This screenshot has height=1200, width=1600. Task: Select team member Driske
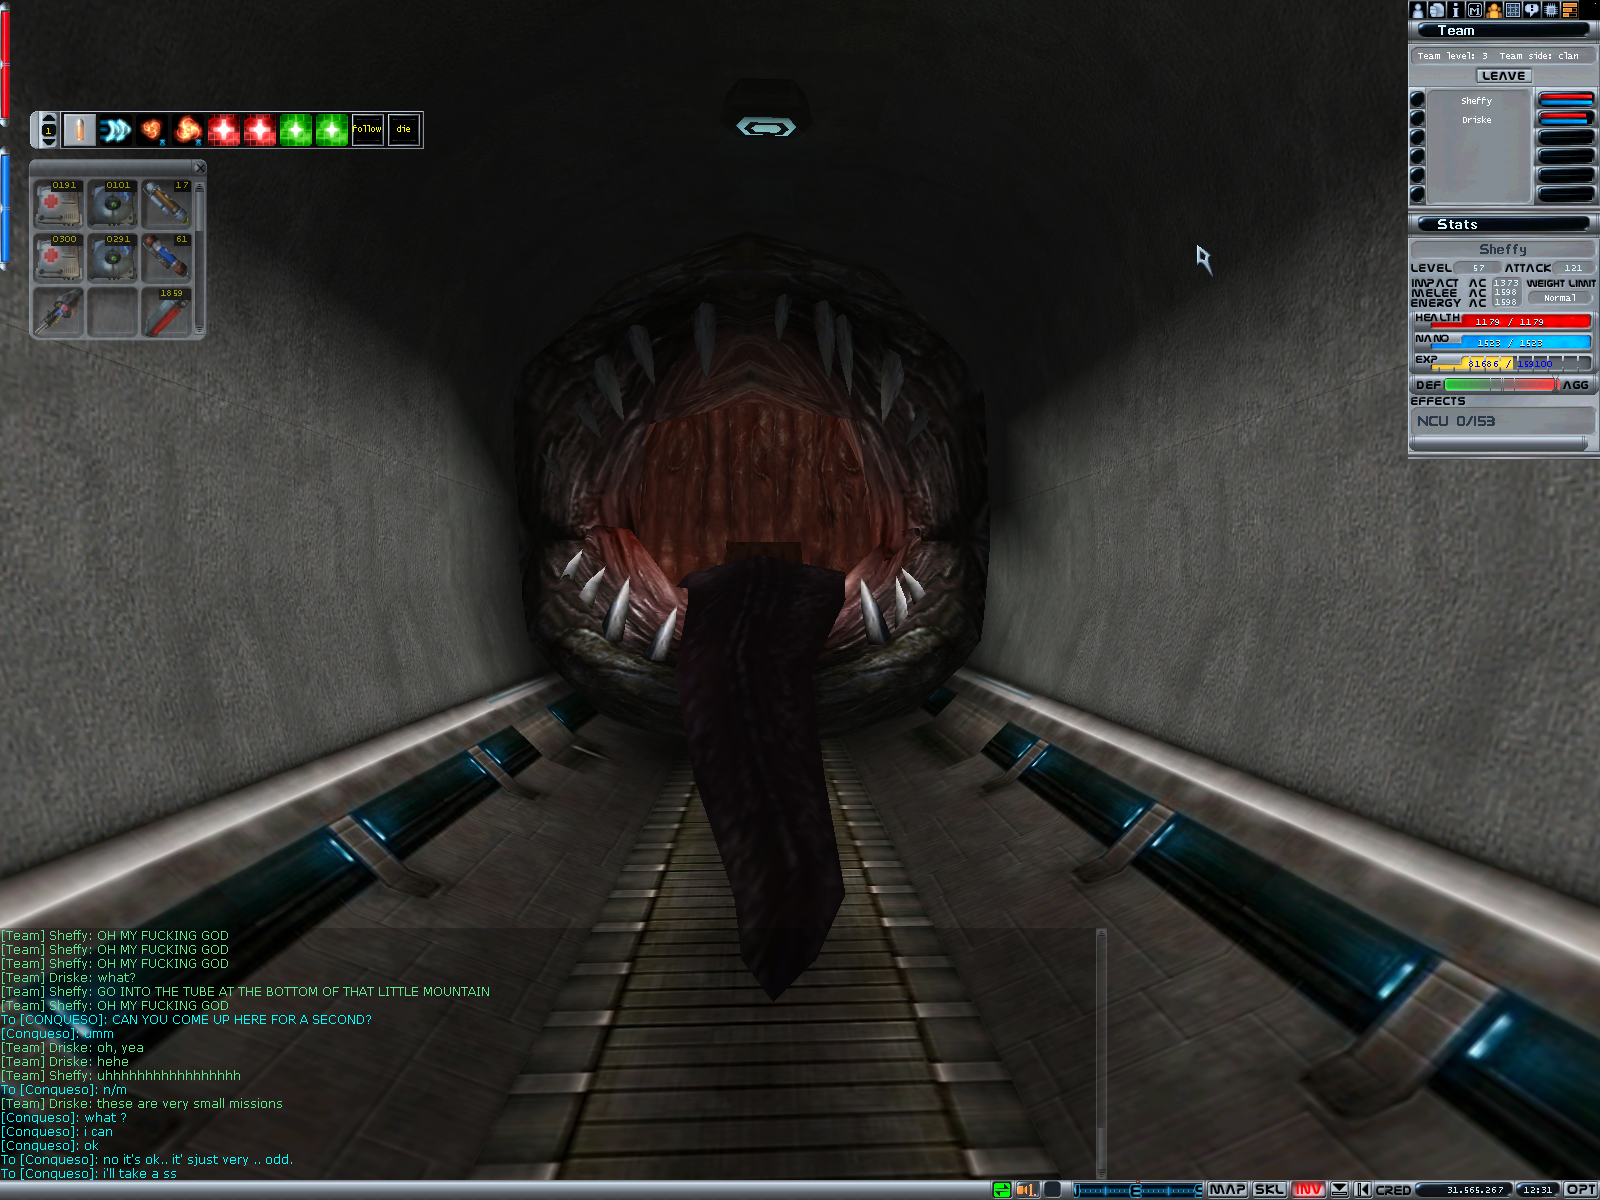click(x=1476, y=120)
